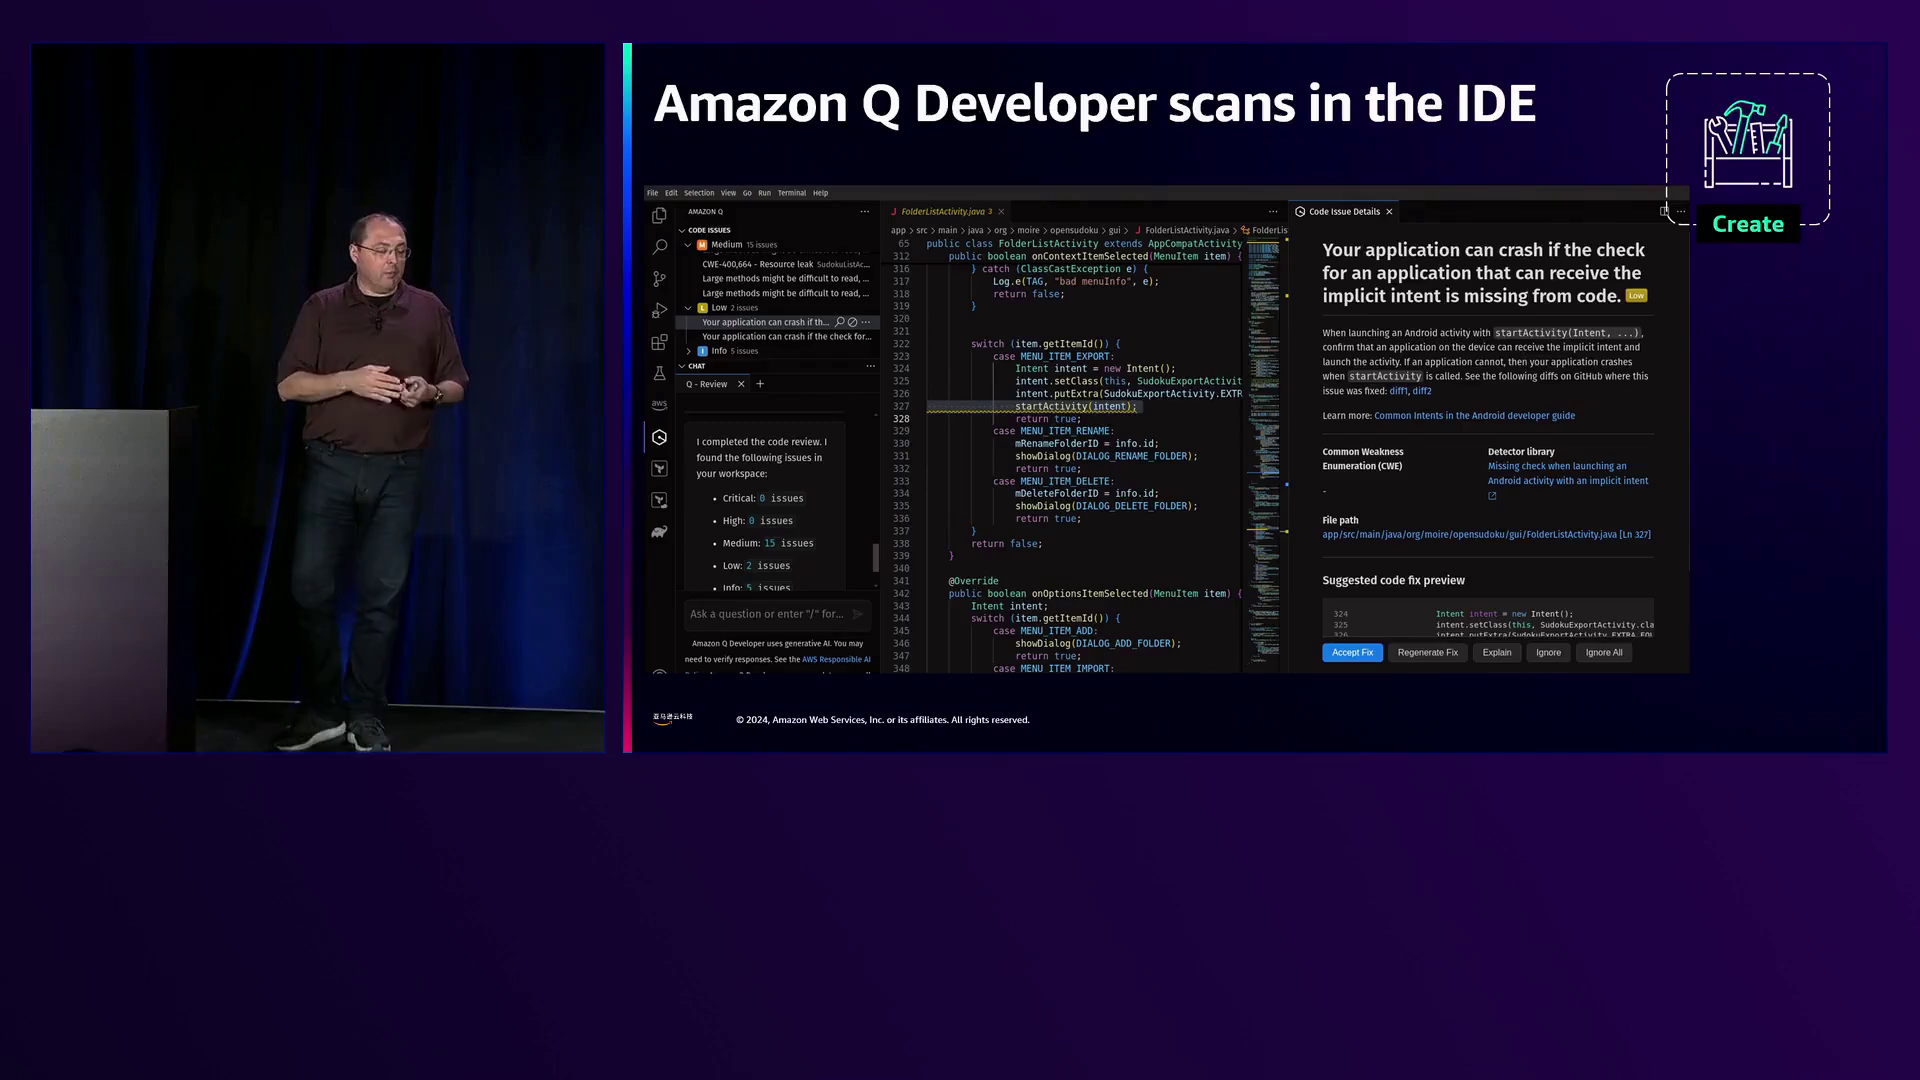Open the View menu
This screenshot has height=1080, width=1920.
[728, 193]
